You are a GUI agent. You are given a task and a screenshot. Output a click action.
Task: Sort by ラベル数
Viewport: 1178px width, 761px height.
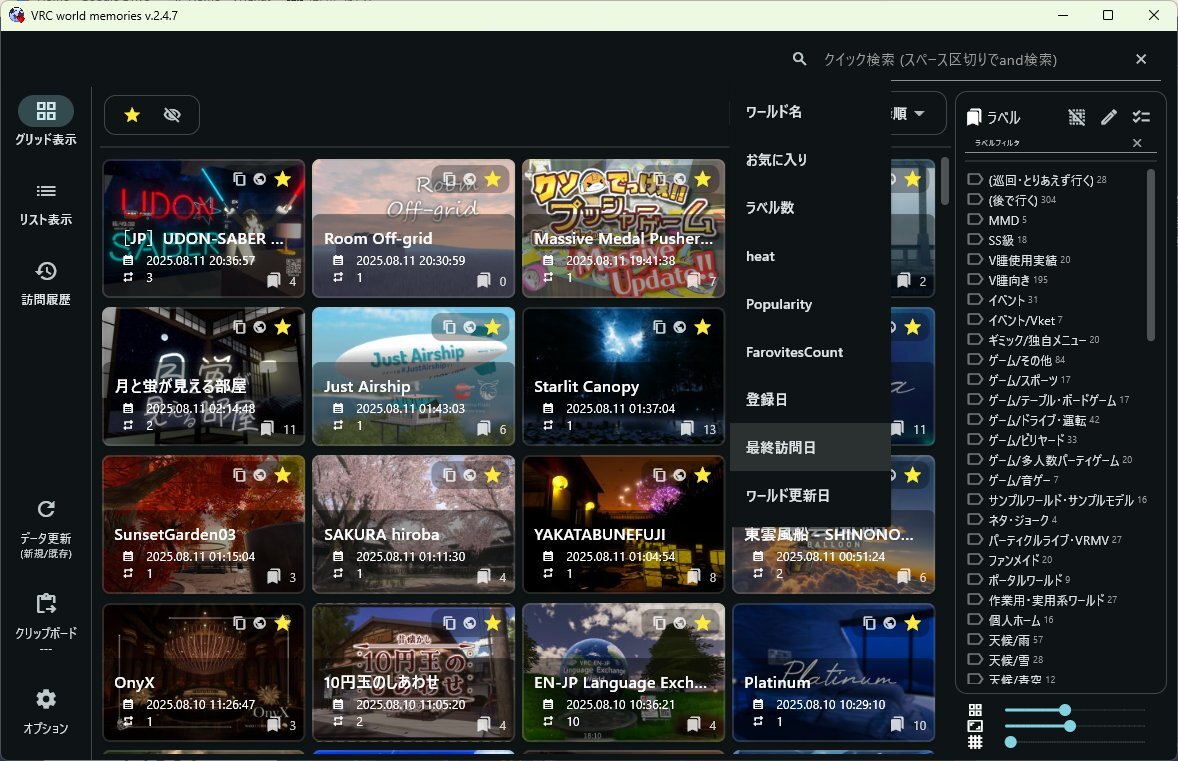(x=810, y=208)
